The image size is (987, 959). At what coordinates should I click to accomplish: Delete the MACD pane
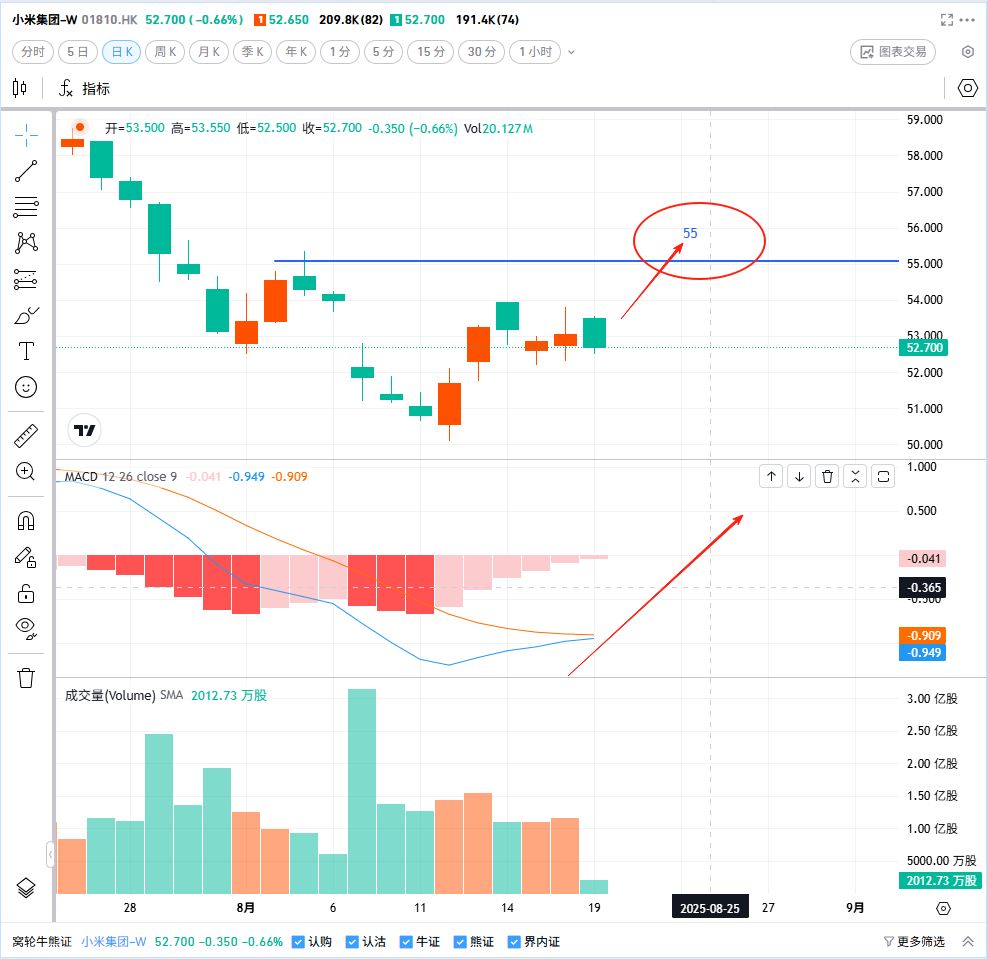coord(827,476)
